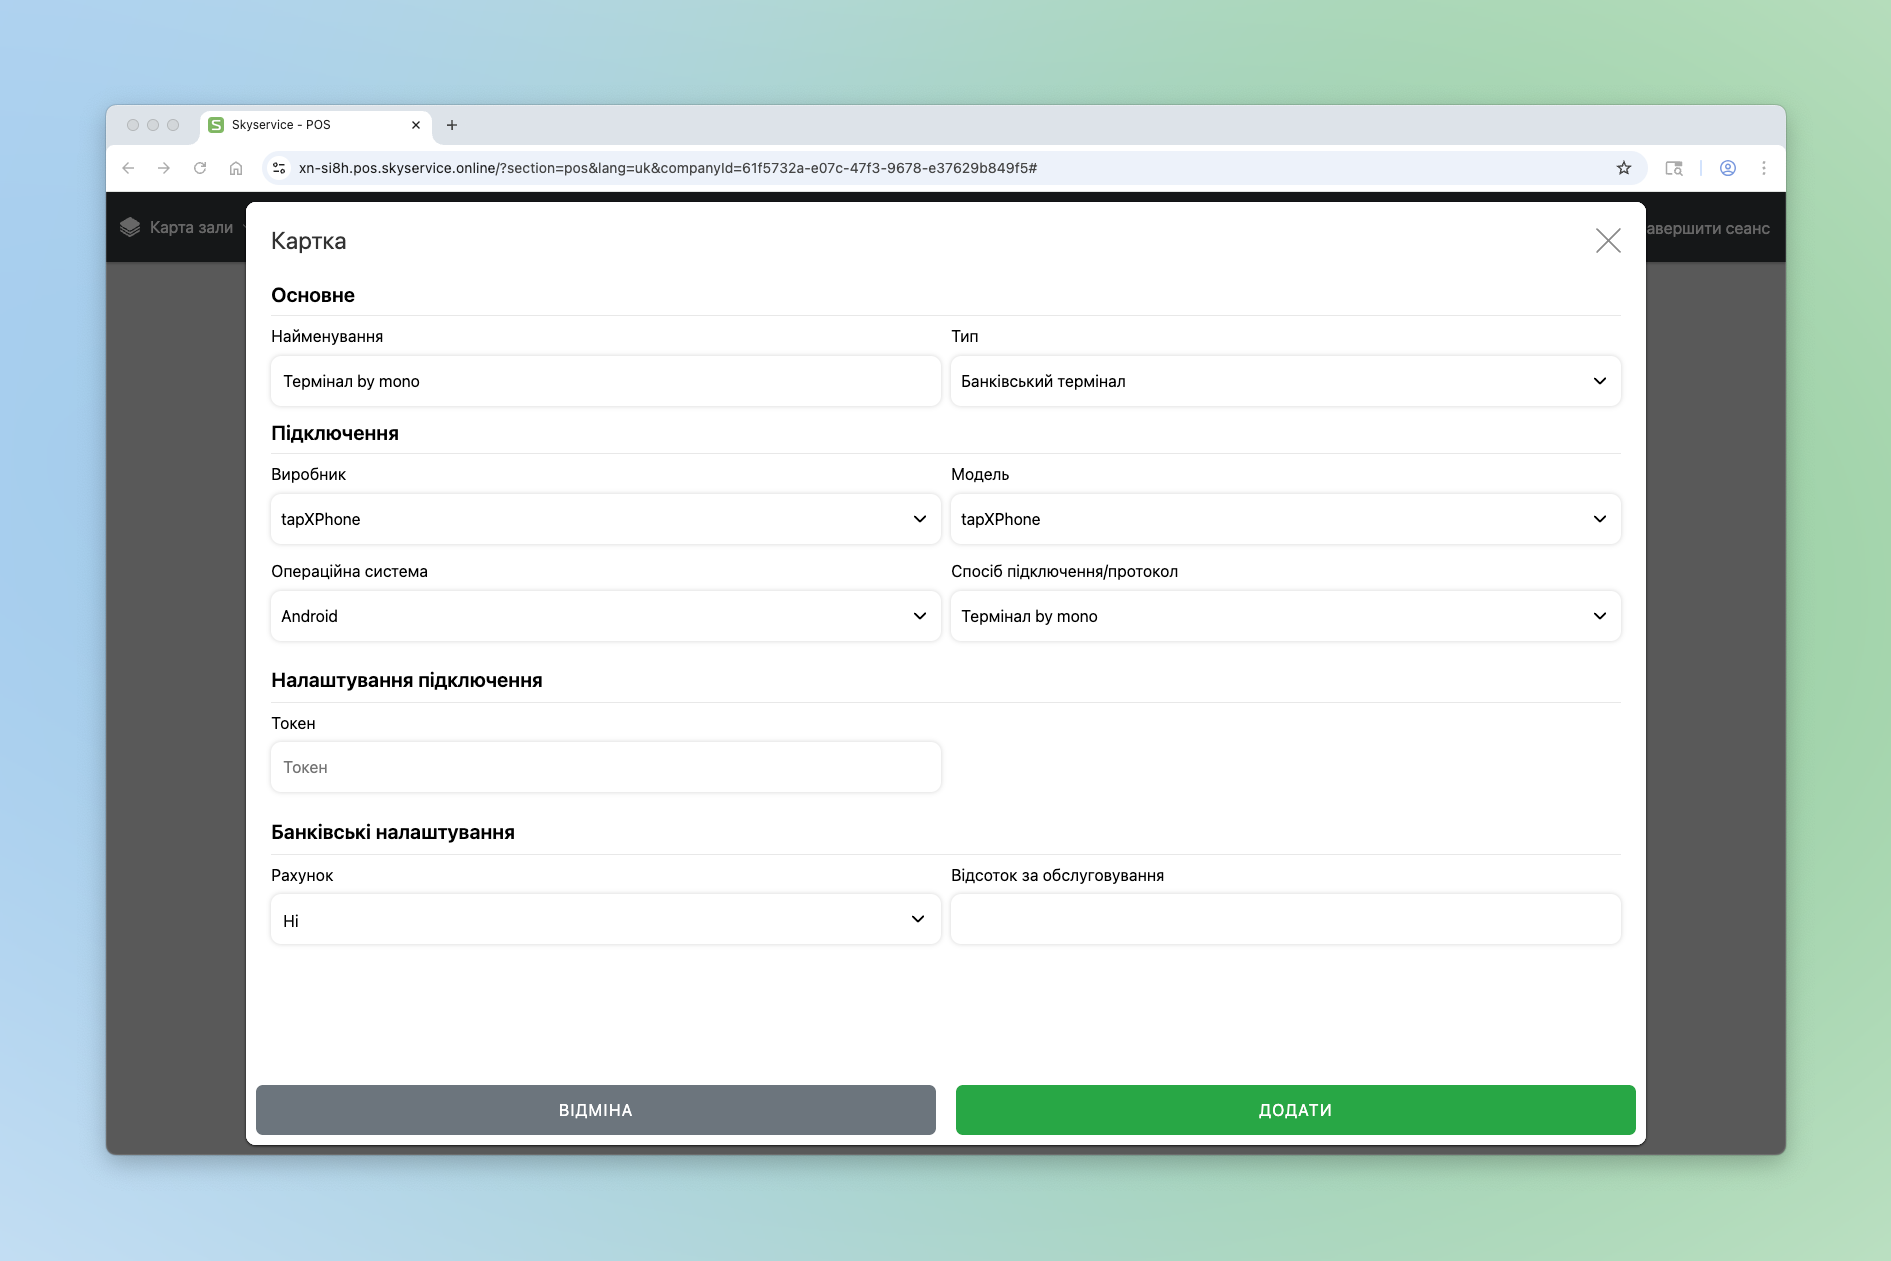Click the browser home icon
The image size is (1891, 1261).
[236, 168]
